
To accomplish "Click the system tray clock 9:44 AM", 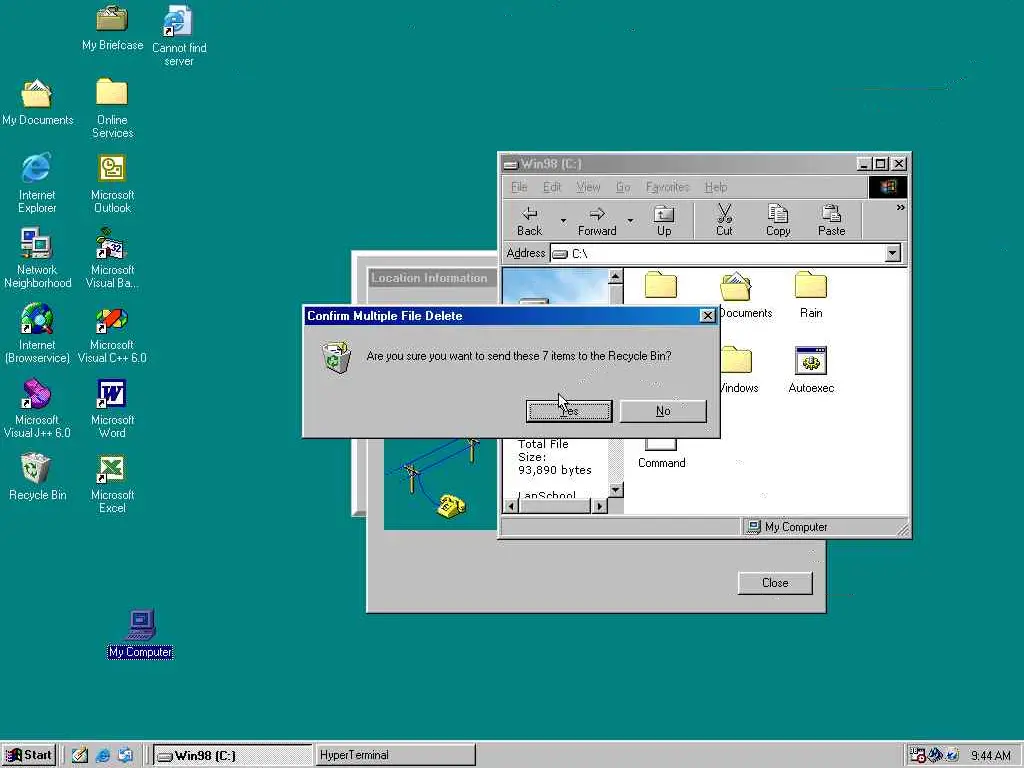I will point(991,756).
